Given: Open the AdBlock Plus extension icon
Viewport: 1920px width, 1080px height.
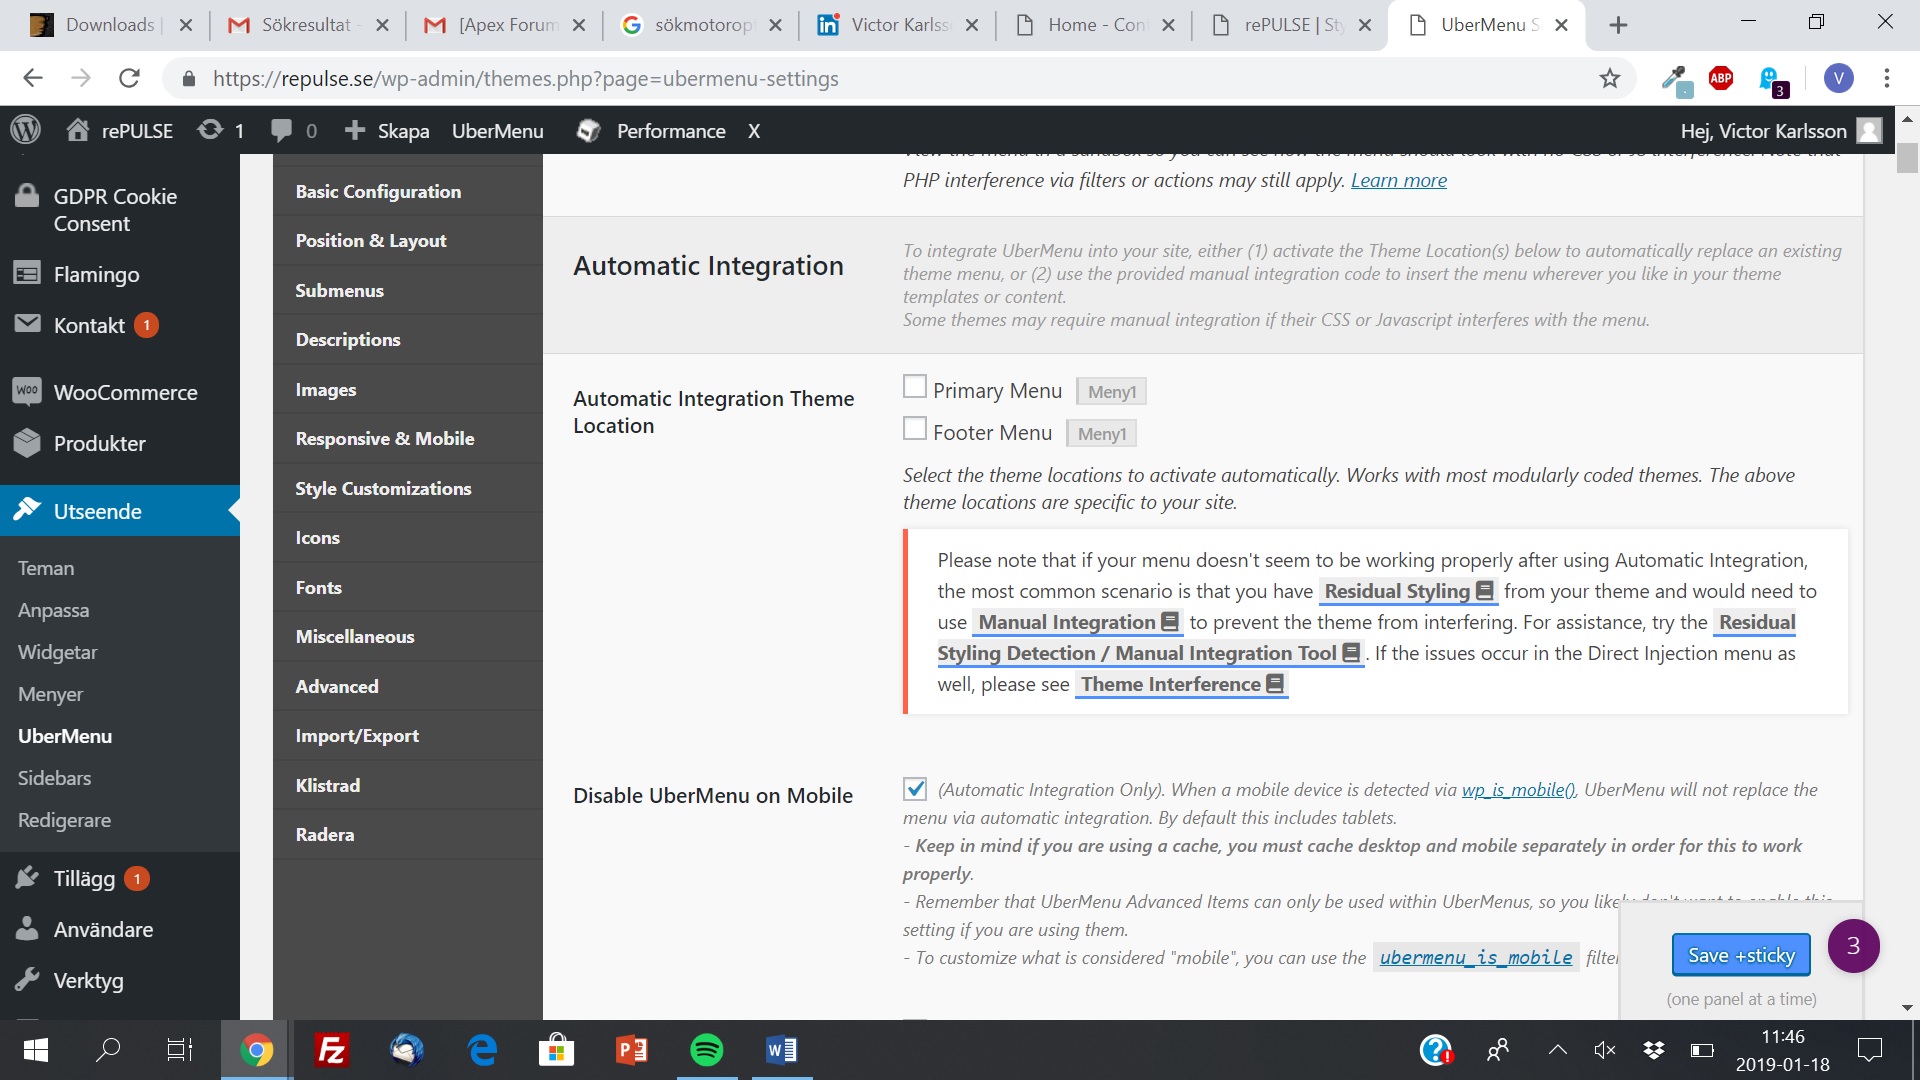Looking at the screenshot, I should (x=1721, y=78).
